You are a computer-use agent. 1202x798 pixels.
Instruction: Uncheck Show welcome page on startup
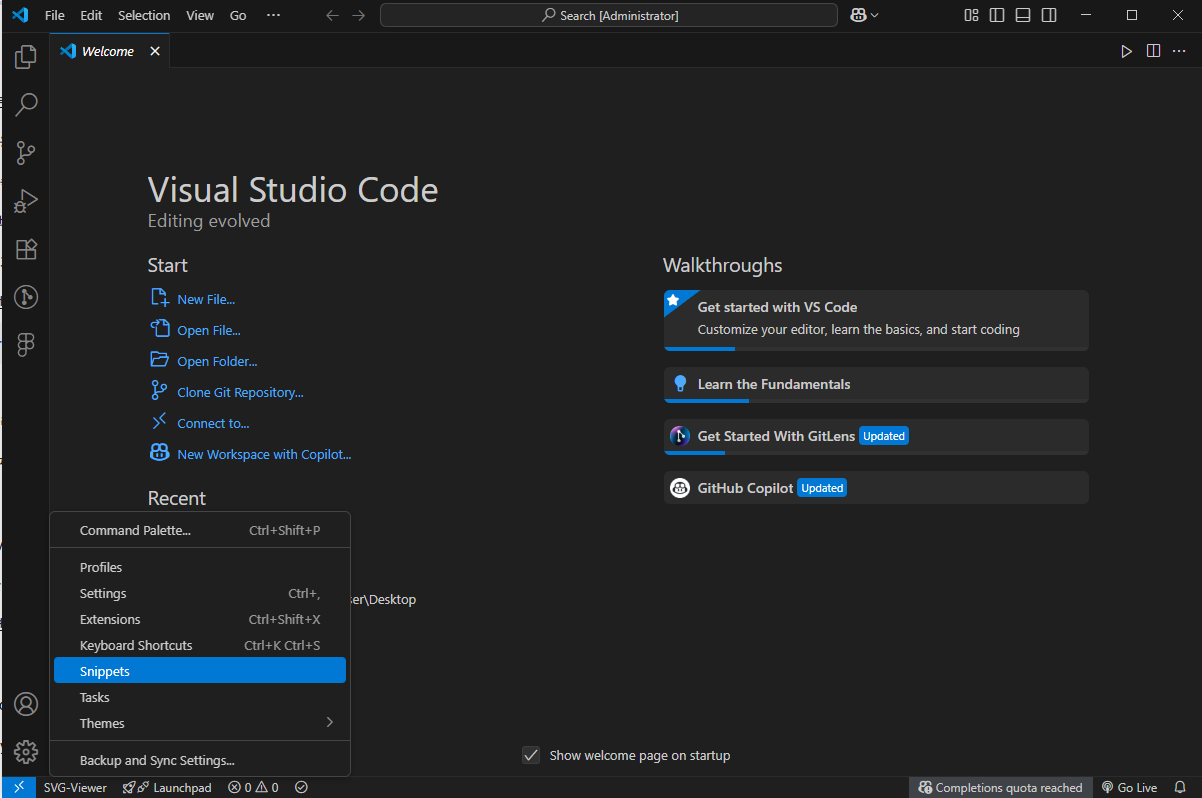coord(531,755)
